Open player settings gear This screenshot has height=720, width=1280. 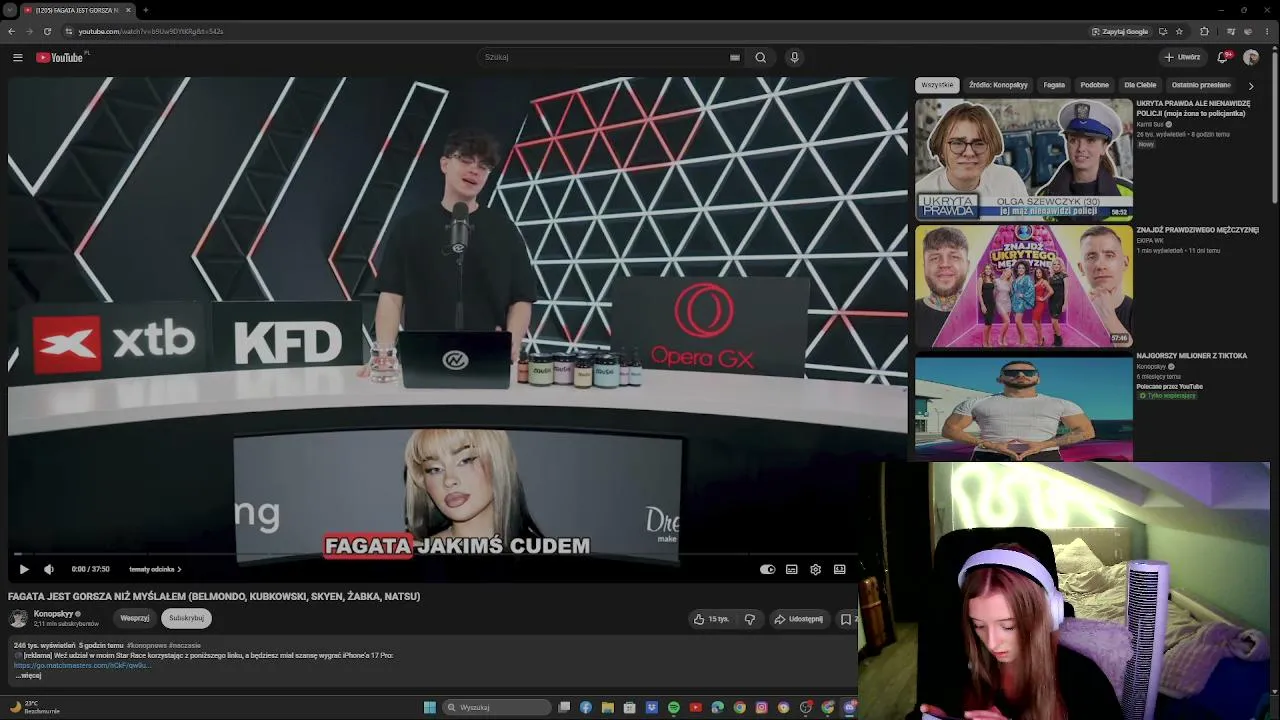pyautogui.click(x=816, y=569)
